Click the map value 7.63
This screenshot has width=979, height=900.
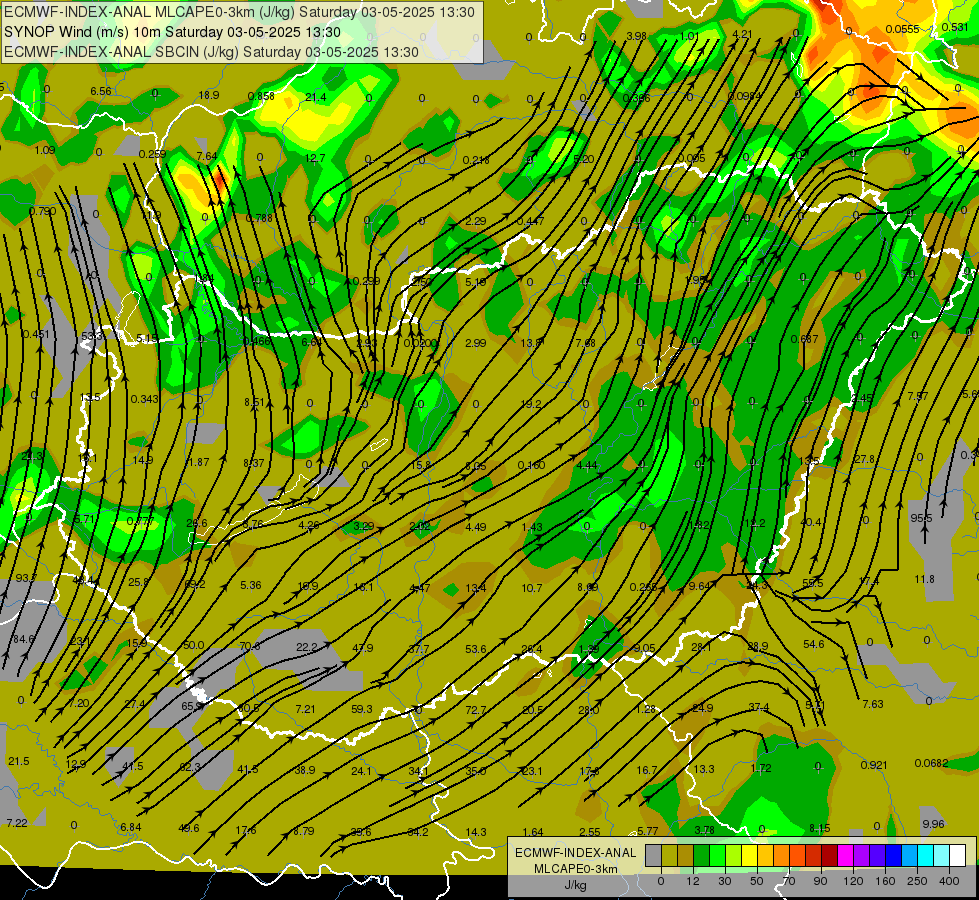pyautogui.click(x=873, y=705)
